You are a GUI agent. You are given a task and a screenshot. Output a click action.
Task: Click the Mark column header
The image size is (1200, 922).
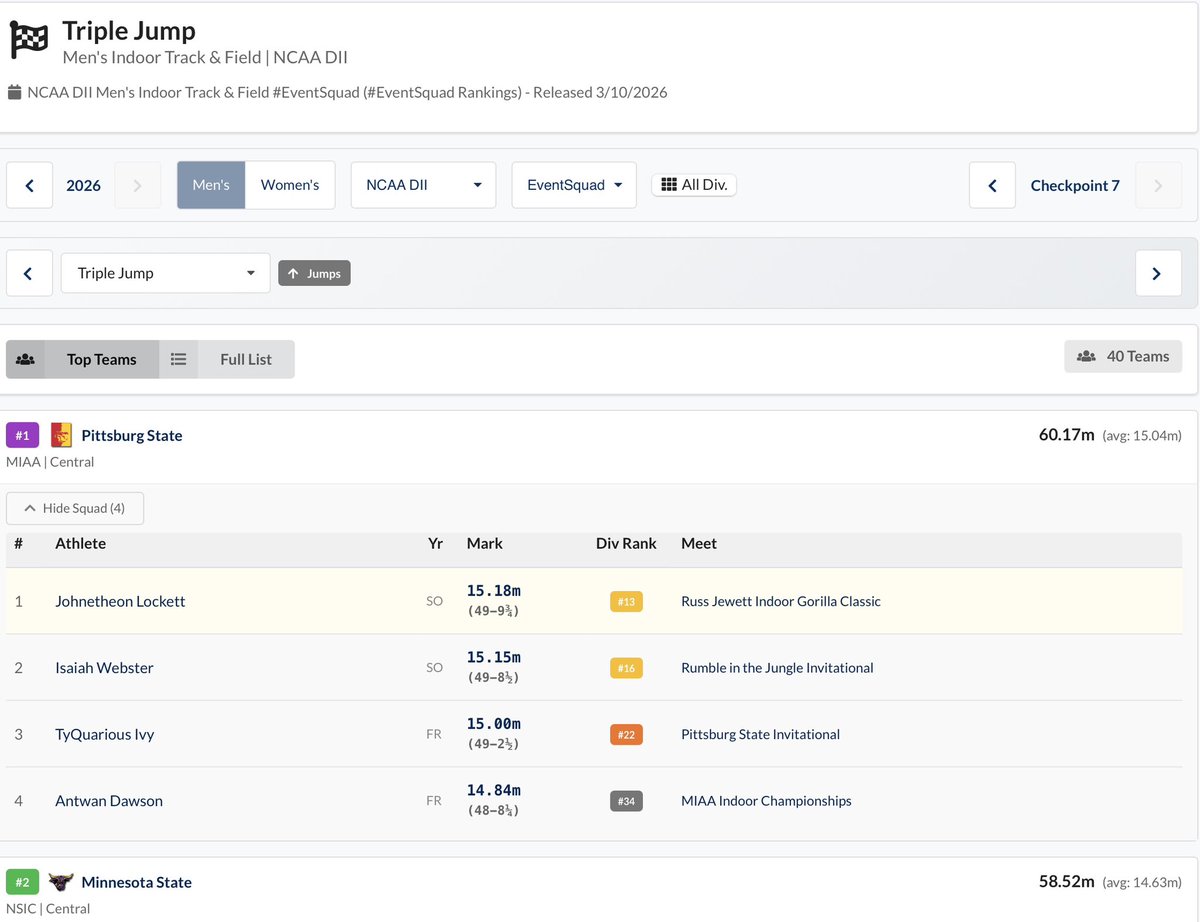(x=485, y=543)
